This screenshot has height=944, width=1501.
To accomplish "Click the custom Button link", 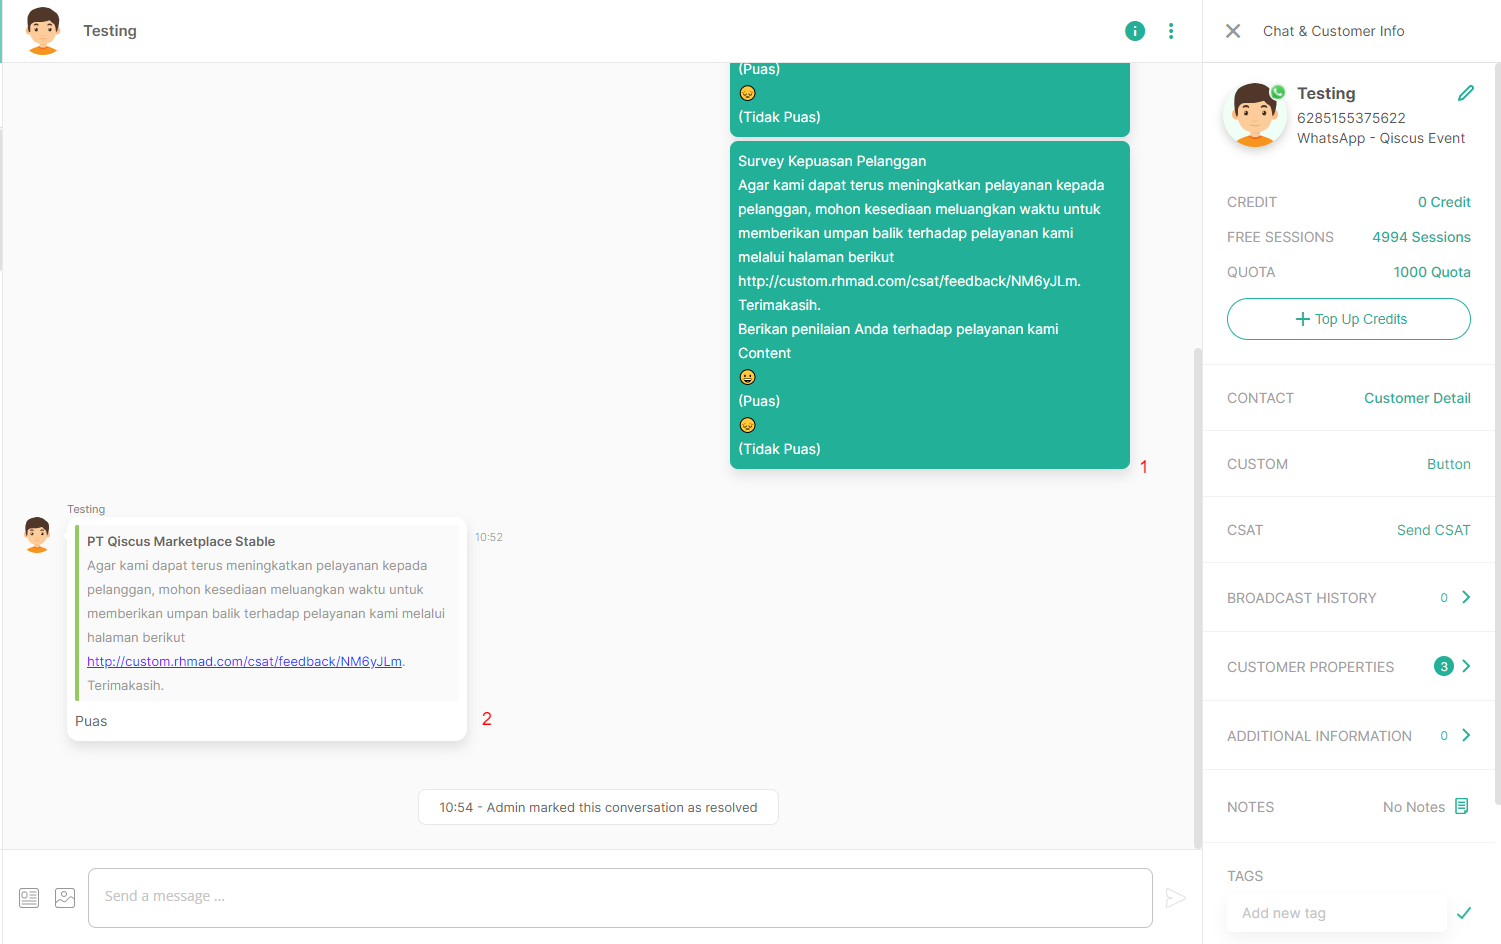I will pyautogui.click(x=1448, y=464).
